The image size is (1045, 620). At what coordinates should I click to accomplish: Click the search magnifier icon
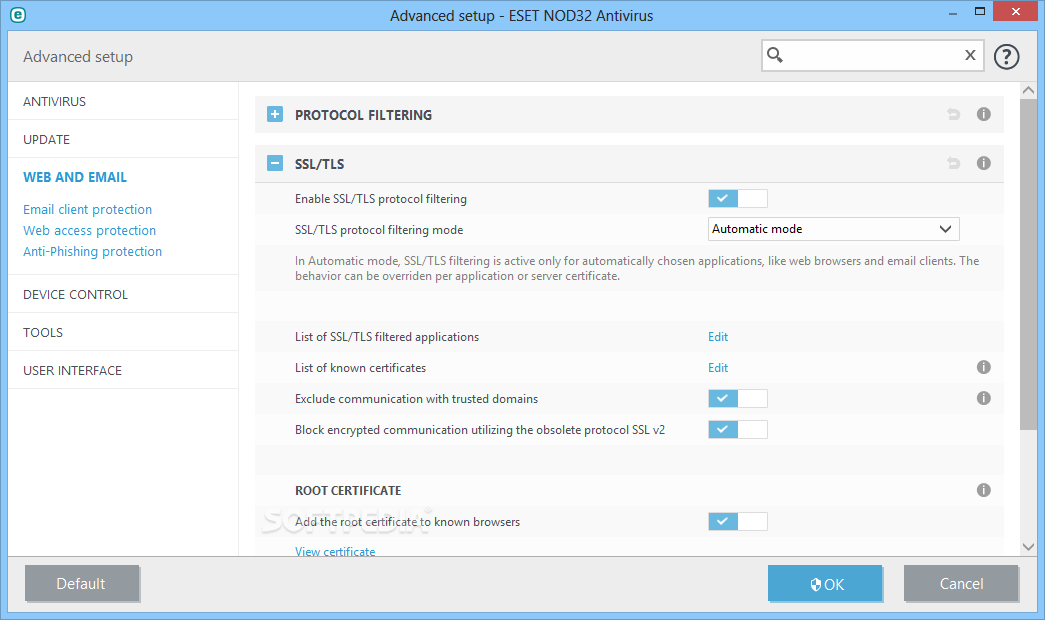point(774,55)
